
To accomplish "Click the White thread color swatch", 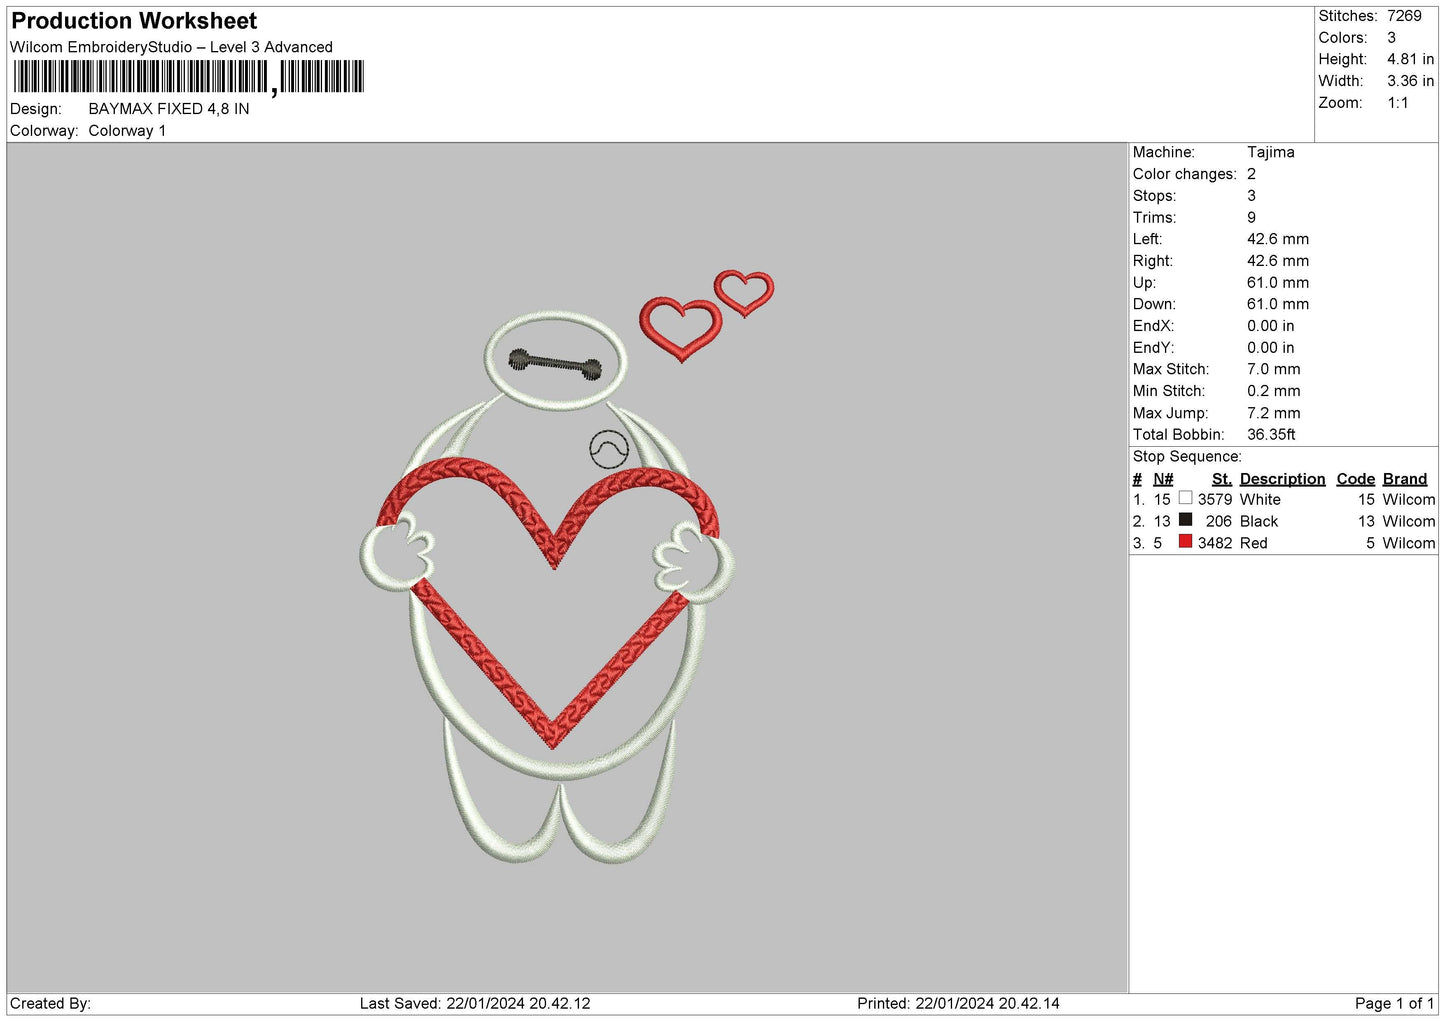I will pos(1185,498).
